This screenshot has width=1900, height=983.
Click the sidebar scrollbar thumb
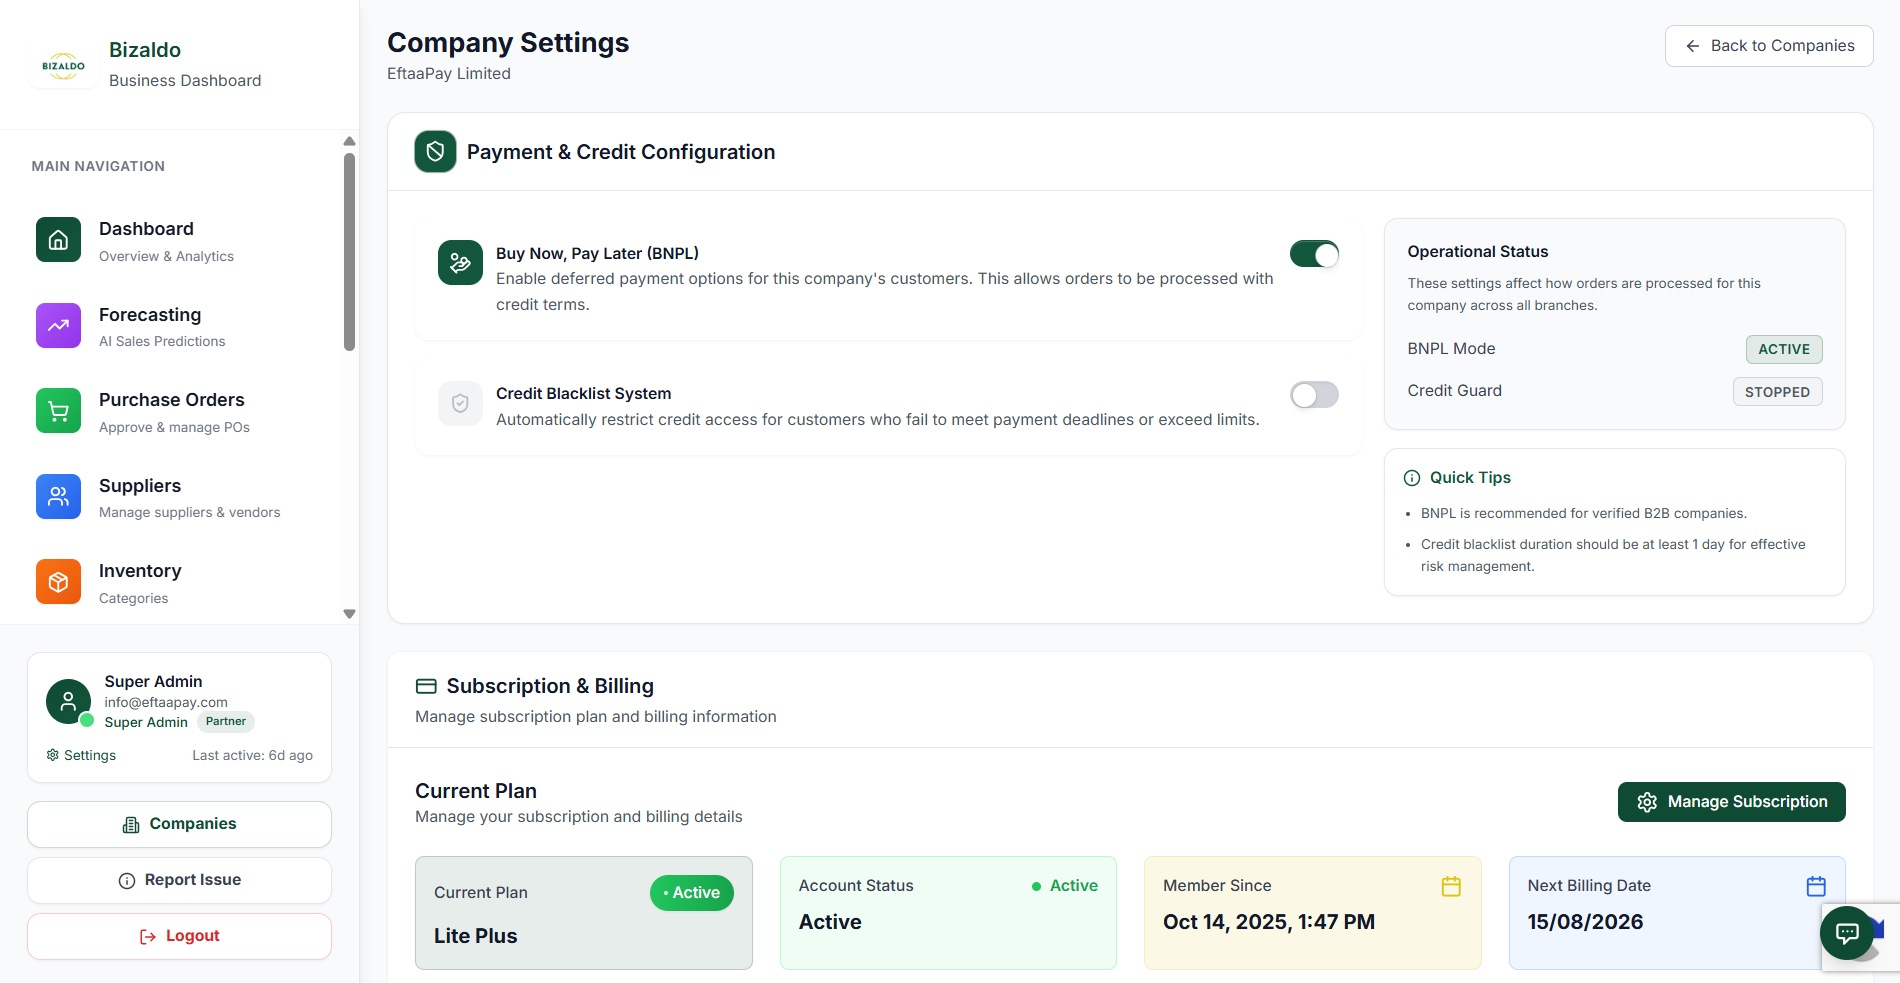[349, 251]
